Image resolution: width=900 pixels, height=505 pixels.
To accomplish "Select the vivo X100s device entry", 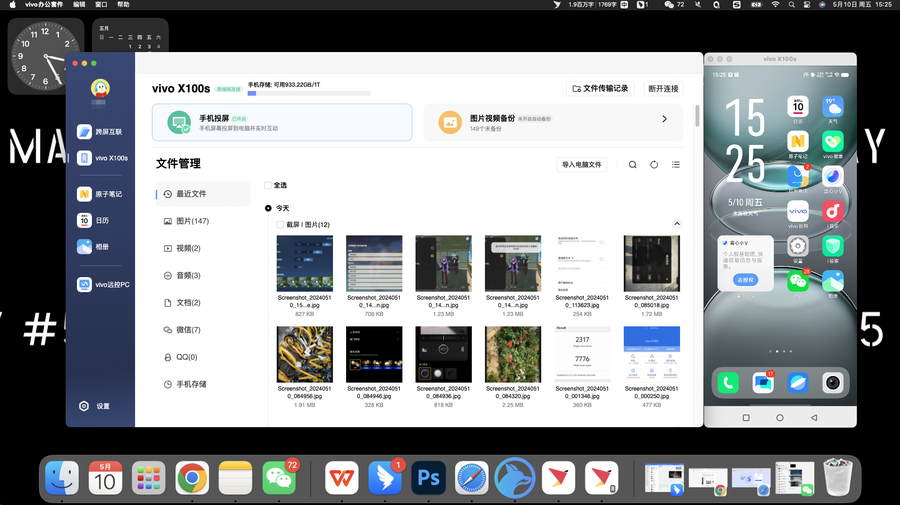I will [x=102, y=158].
